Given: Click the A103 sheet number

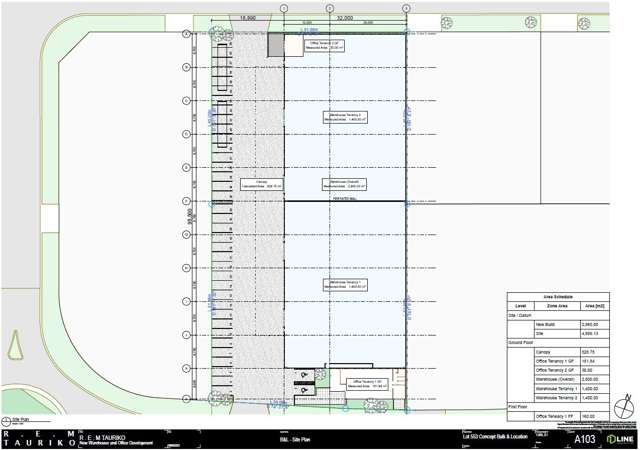Looking at the screenshot, I should pos(585,438).
